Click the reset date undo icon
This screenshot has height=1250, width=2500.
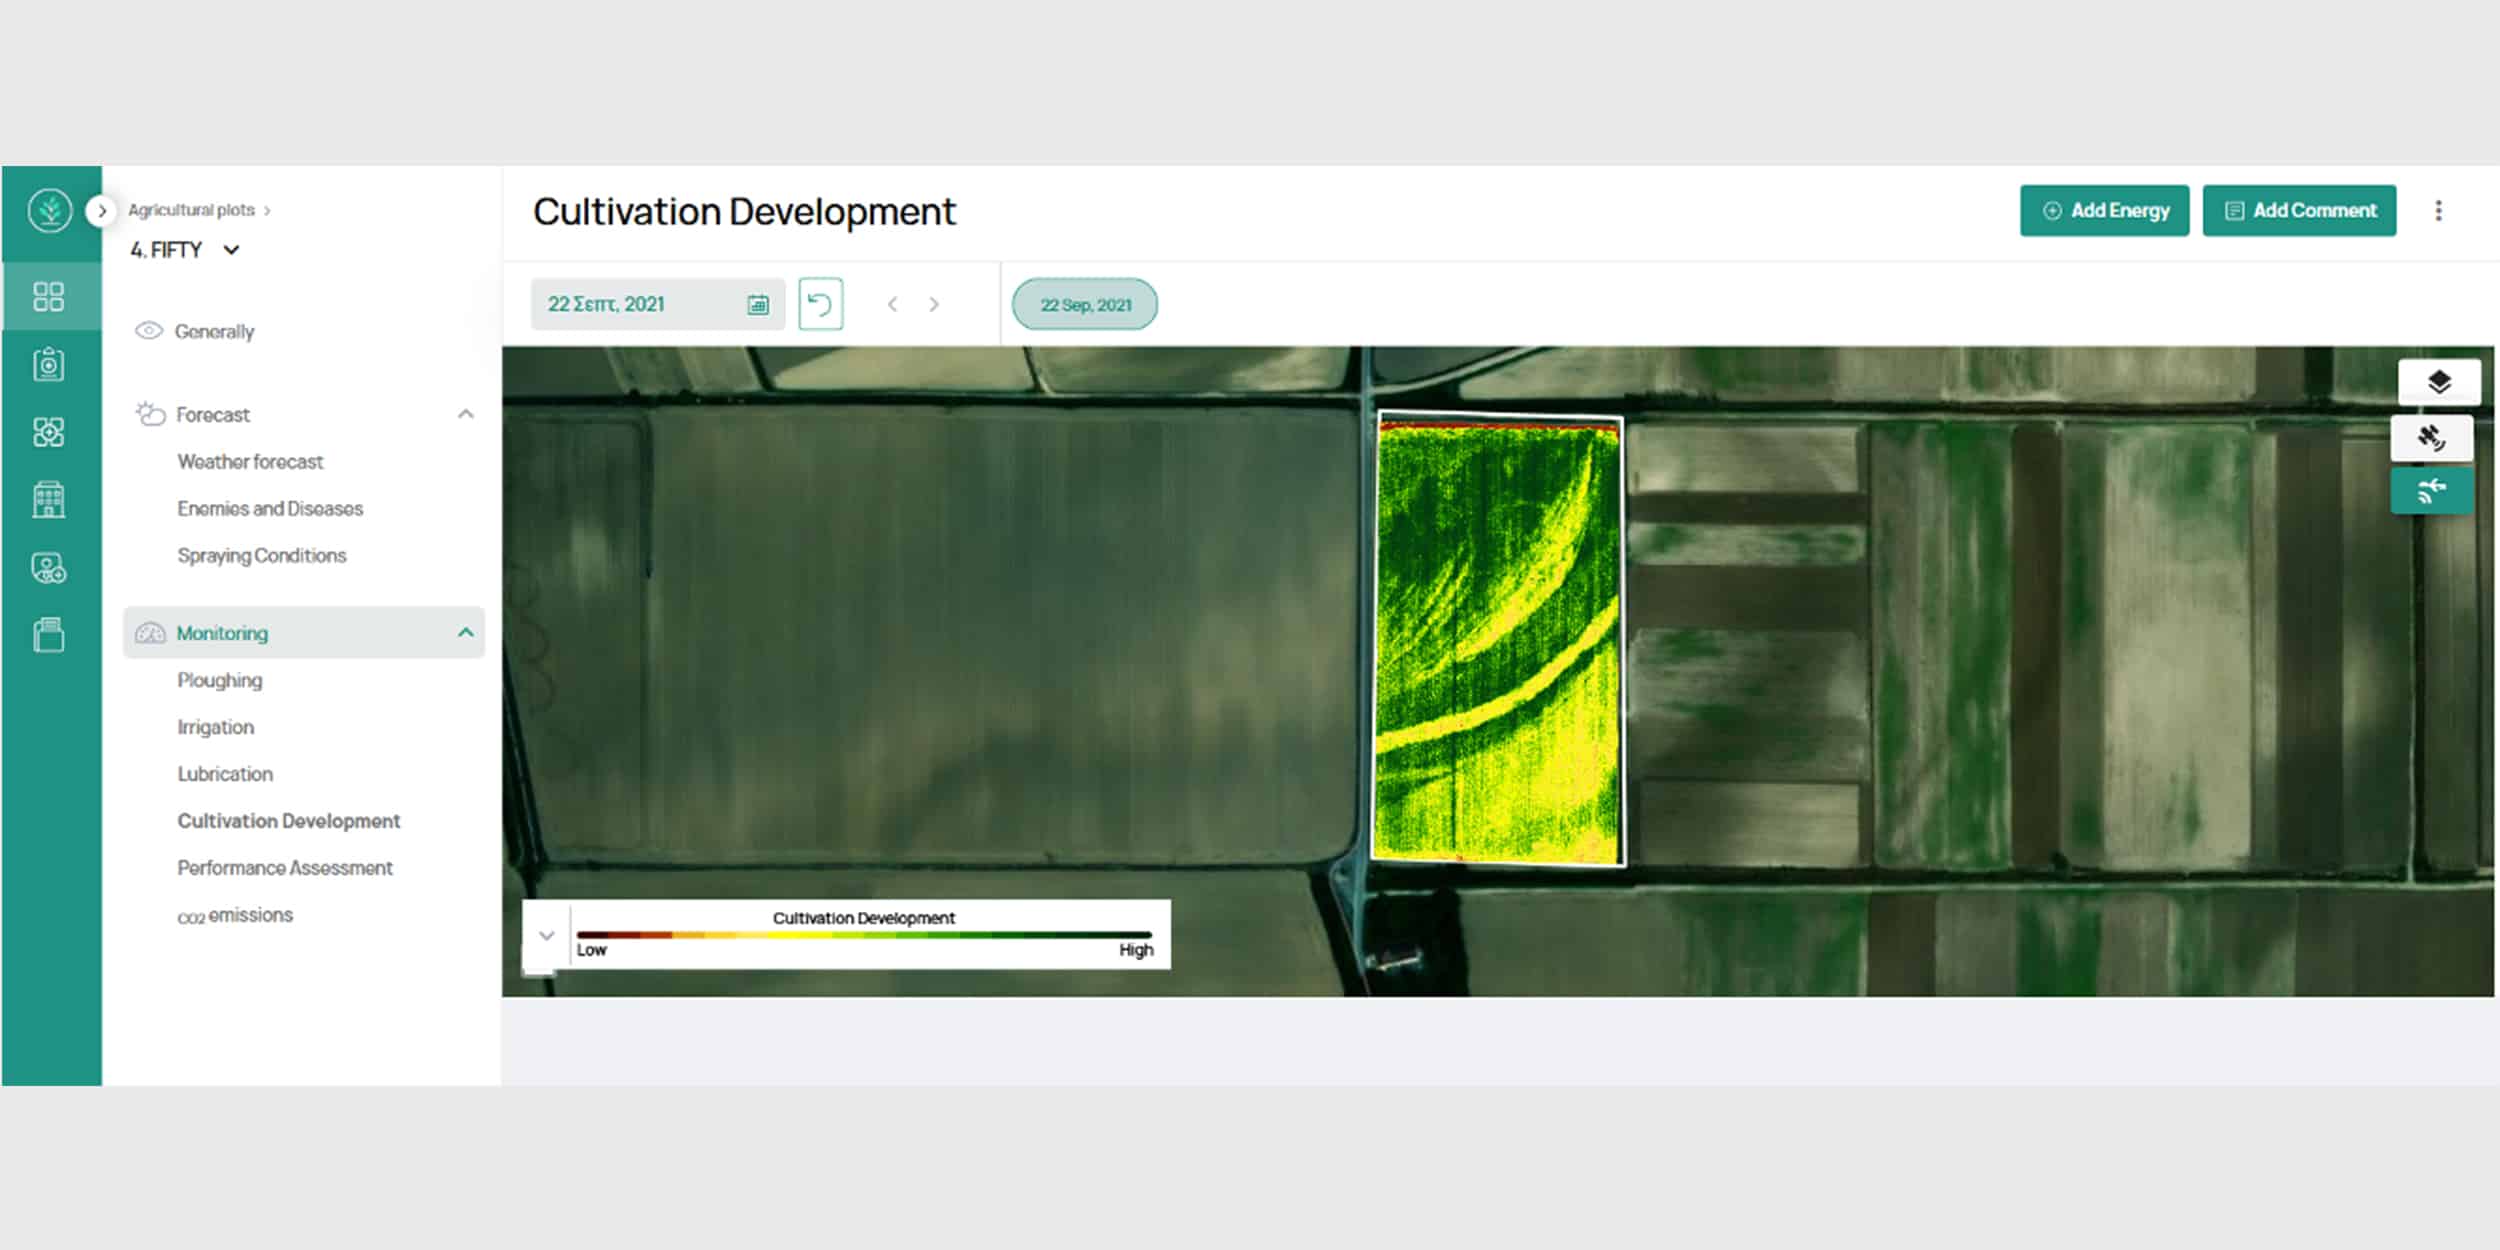[x=820, y=304]
